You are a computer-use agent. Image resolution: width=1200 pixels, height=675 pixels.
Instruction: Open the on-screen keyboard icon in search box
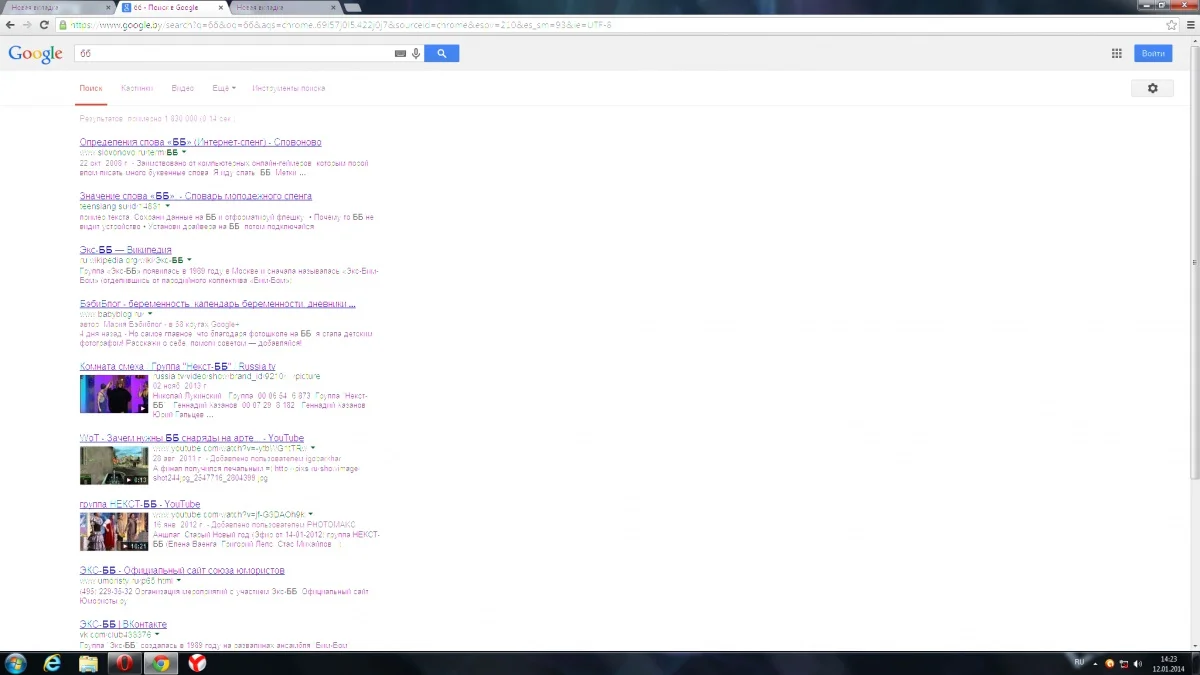[x=401, y=53]
